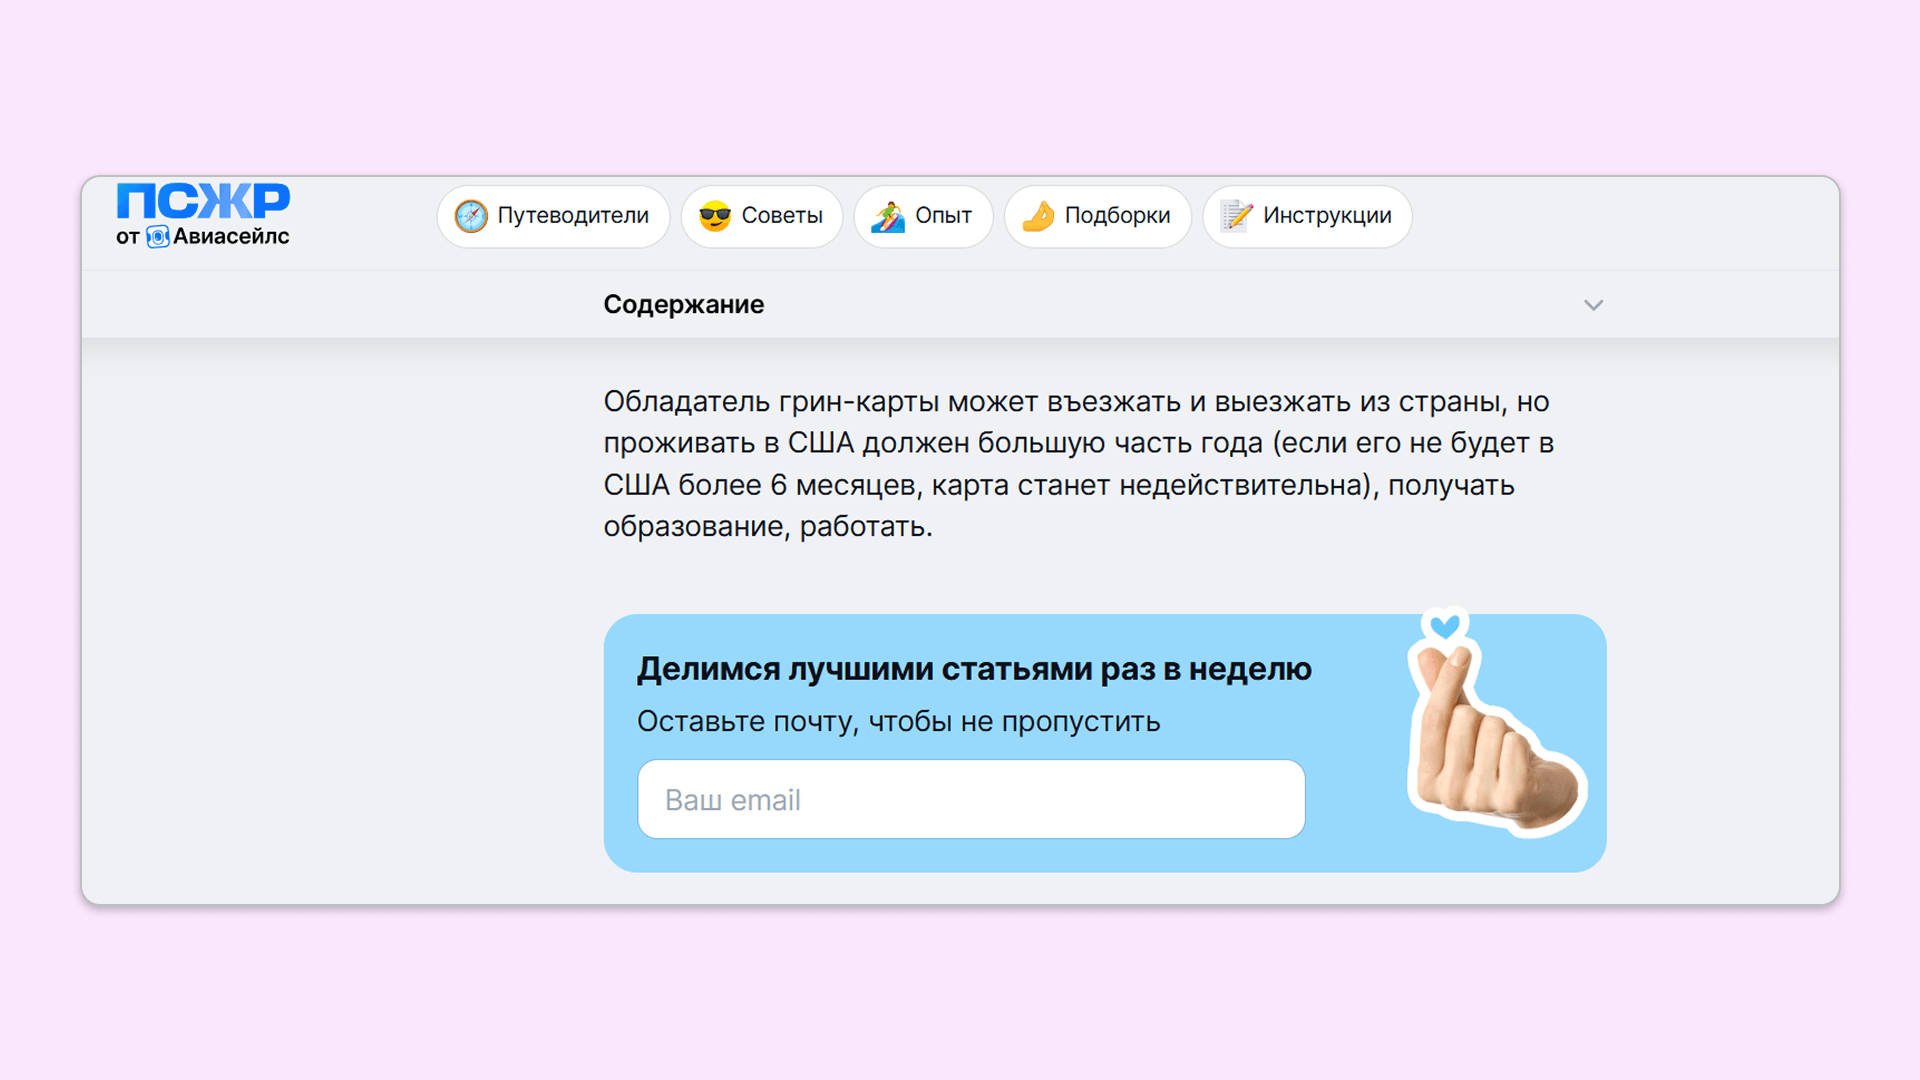Image resolution: width=1920 pixels, height=1080 pixels.
Task: Click the compass icon in Путеводители
Action: click(471, 216)
